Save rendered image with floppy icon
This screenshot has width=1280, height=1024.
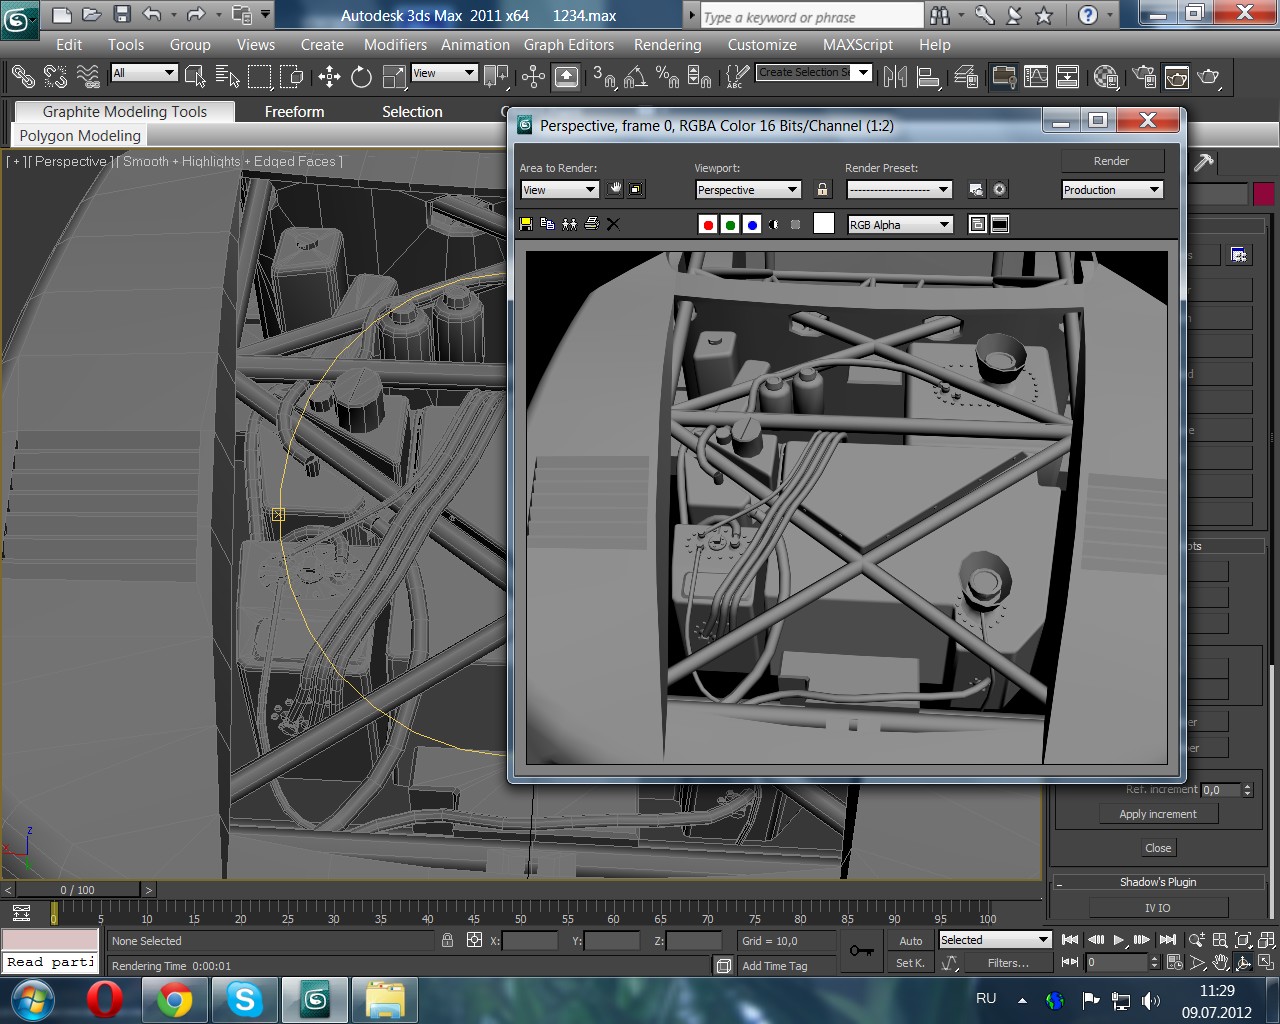[526, 224]
